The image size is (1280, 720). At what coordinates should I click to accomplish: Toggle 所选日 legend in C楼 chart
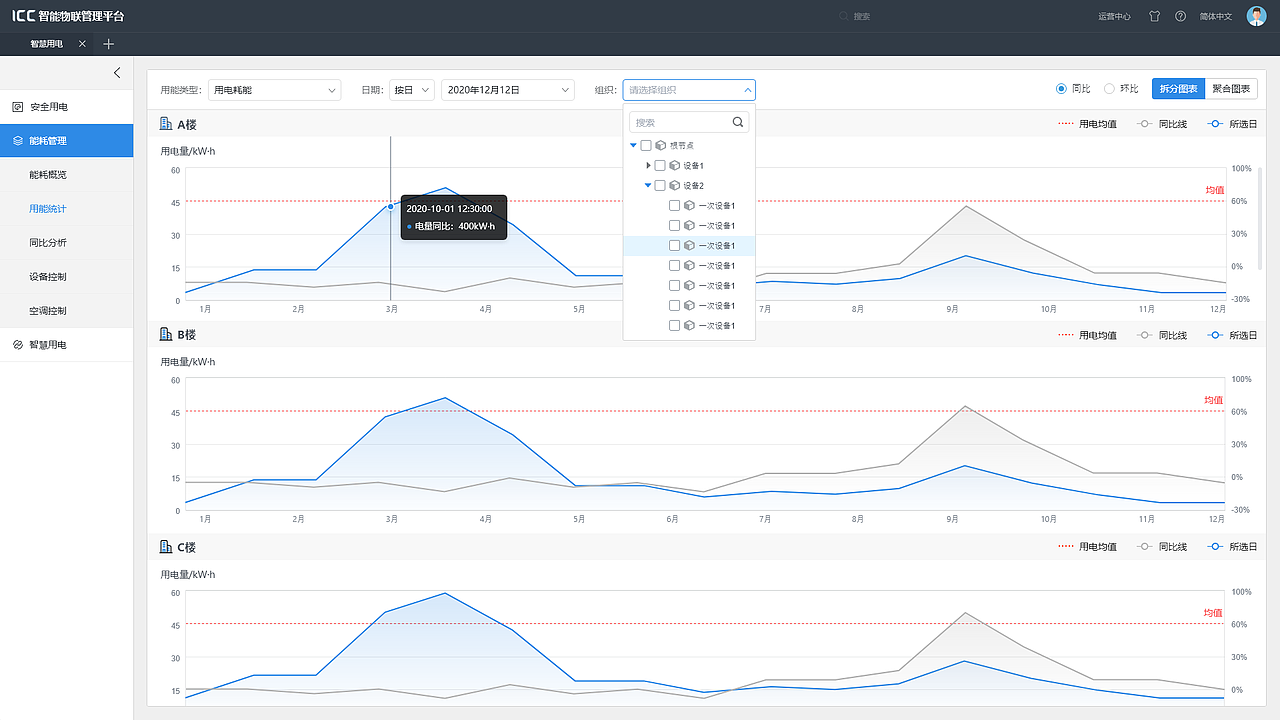(1232, 547)
